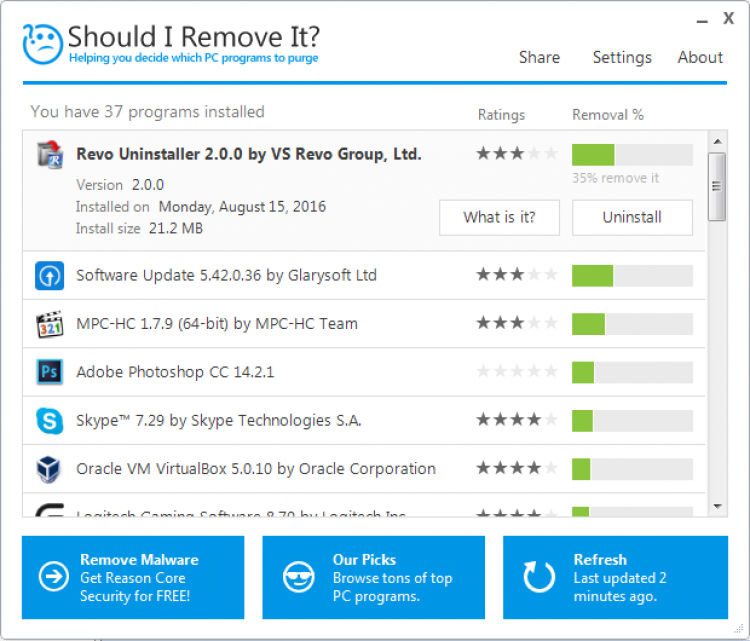The width and height of the screenshot is (750, 641).
Task: Click Software Update's removal percentage bar
Action: point(632,276)
